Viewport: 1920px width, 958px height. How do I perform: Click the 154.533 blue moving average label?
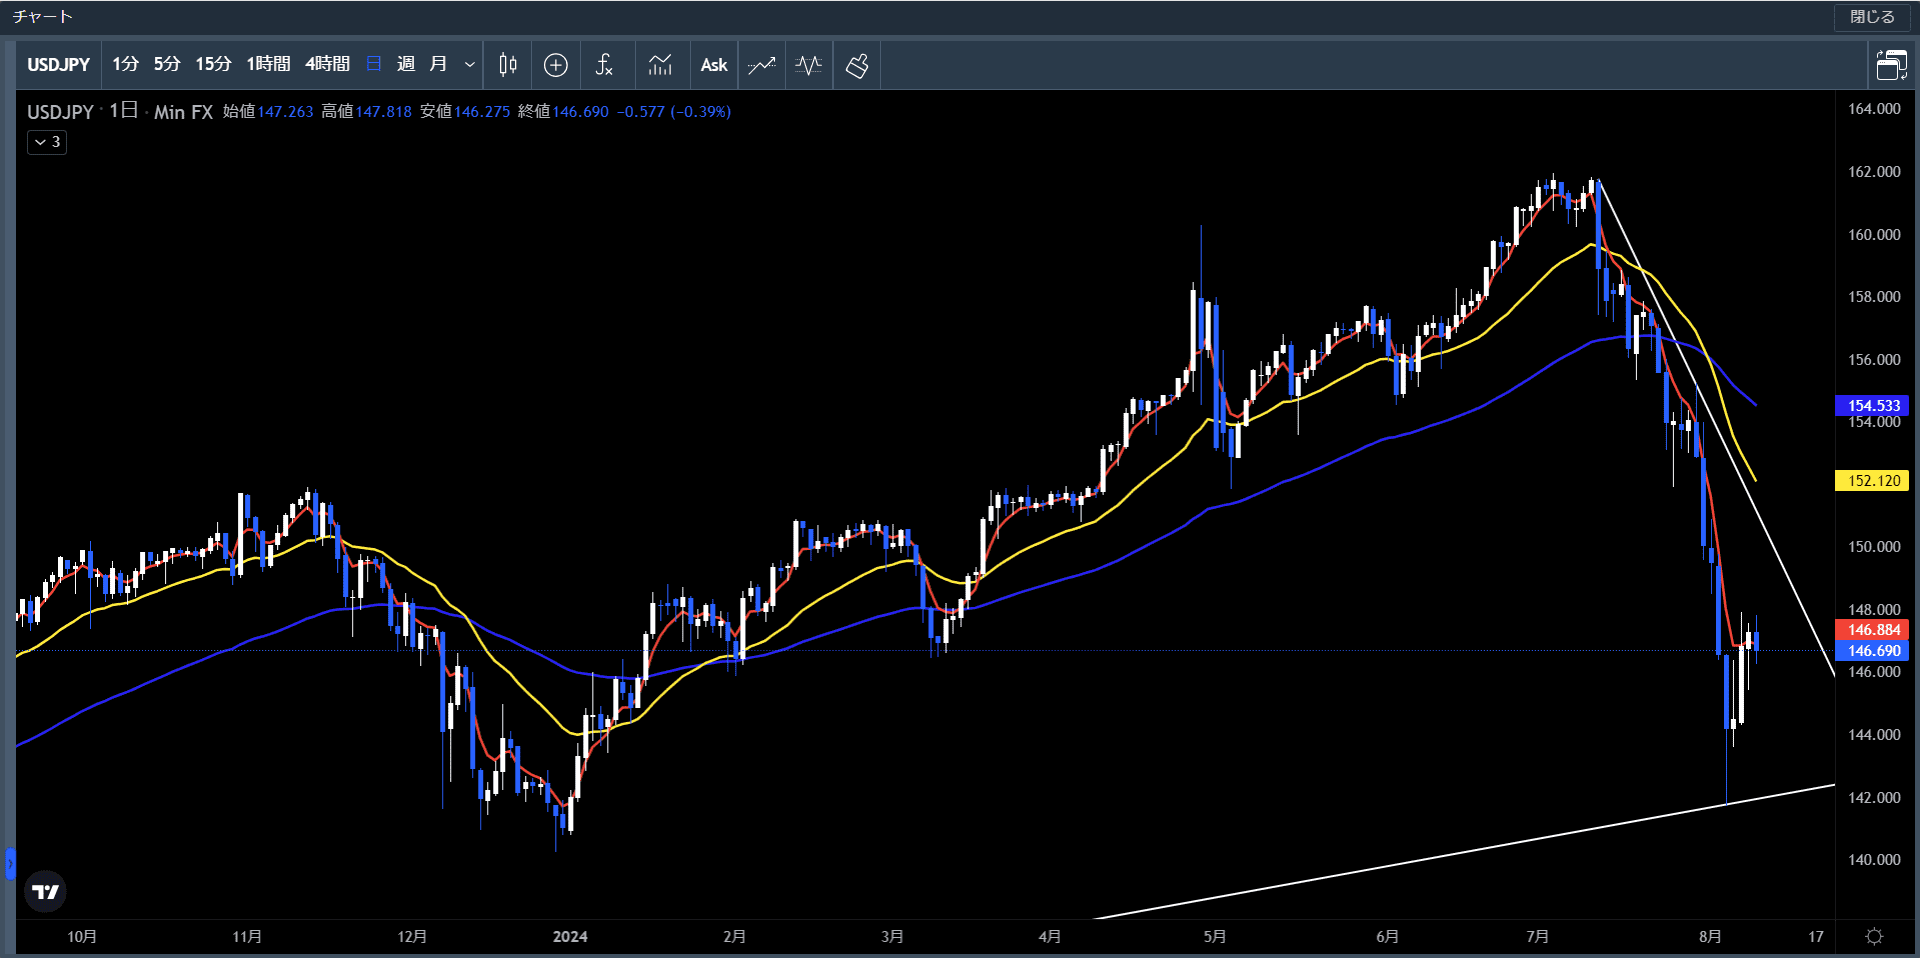click(1873, 406)
